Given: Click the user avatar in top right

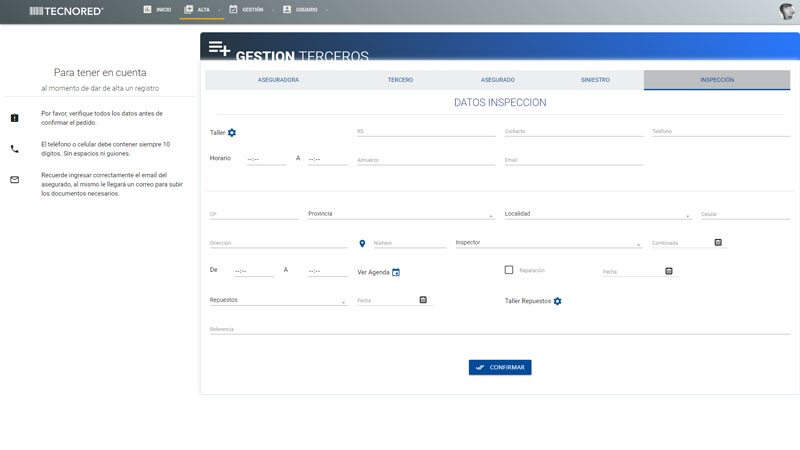Looking at the screenshot, I should coord(787,11).
